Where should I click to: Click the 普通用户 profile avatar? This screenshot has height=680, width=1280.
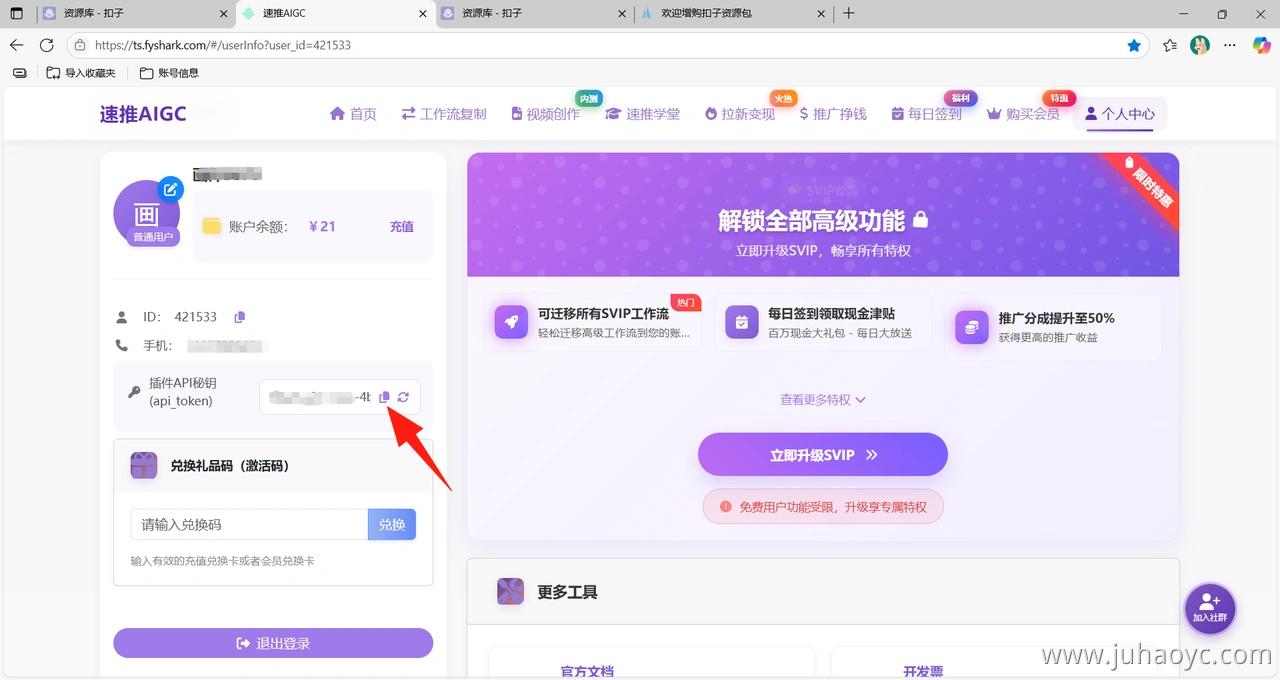coord(146,214)
